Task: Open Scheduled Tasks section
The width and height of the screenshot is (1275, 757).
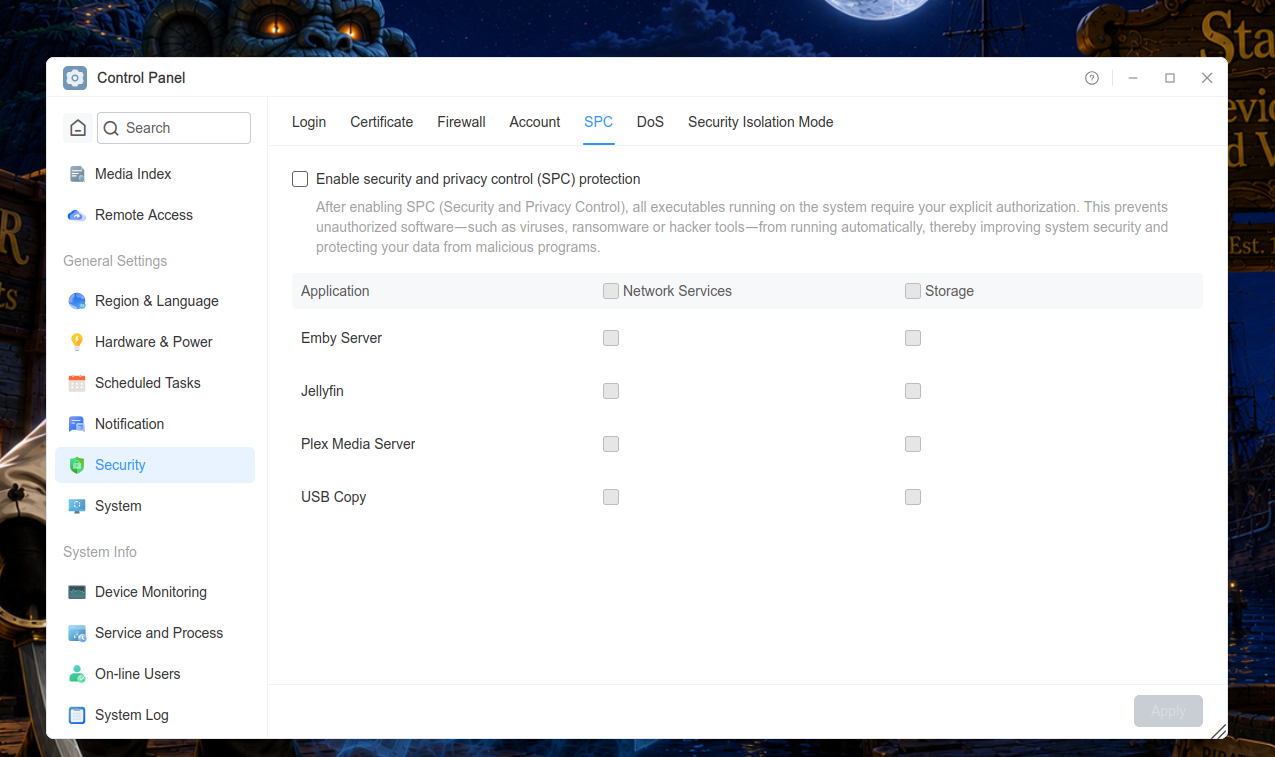Action: click(x=155, y=383)
